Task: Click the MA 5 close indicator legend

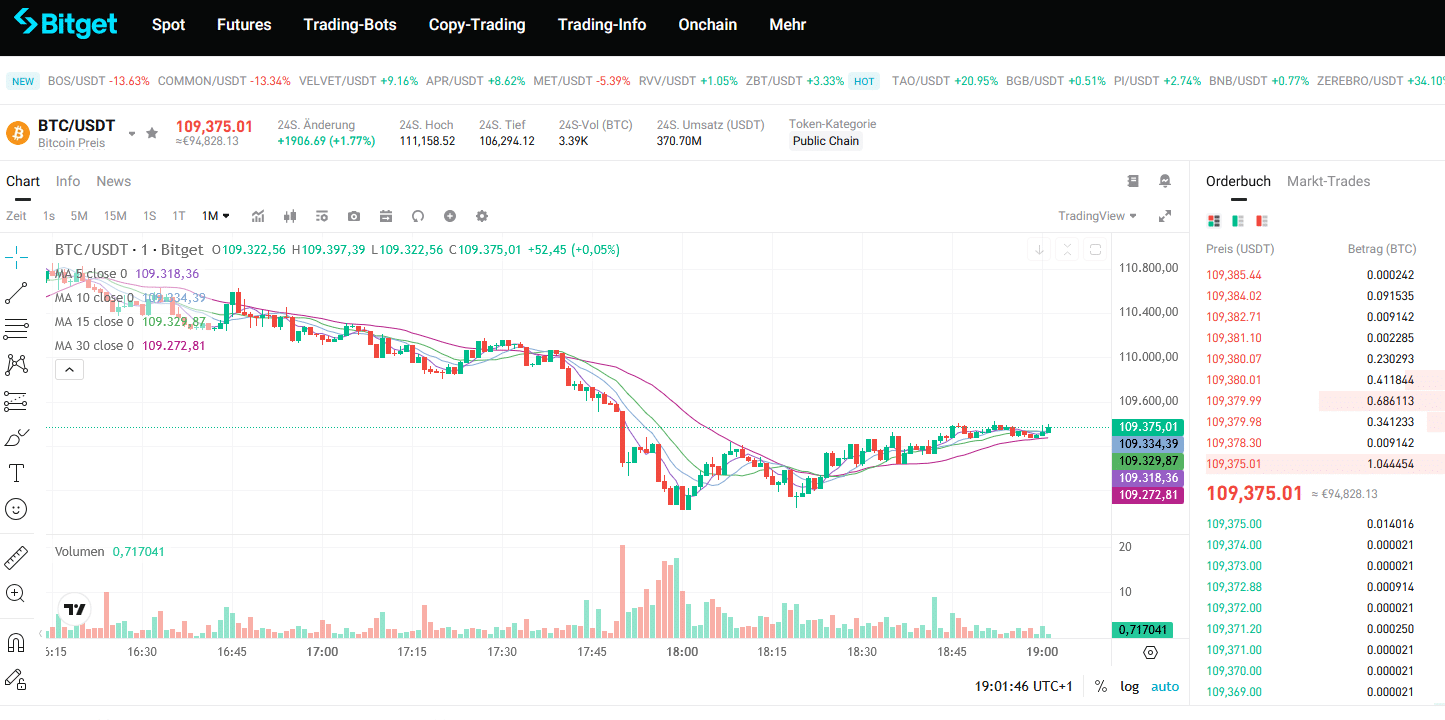Action: [127, 274]
